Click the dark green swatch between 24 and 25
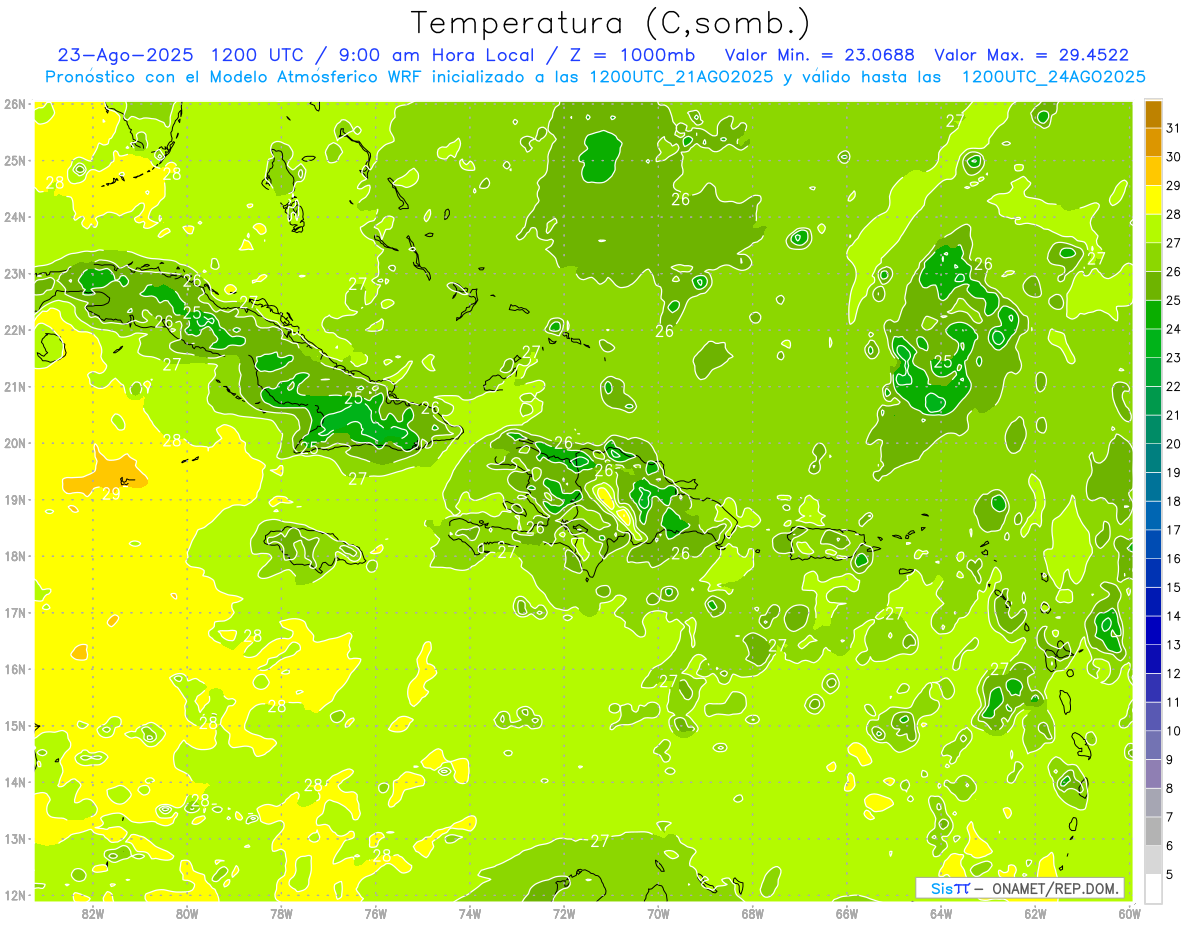The width and height of the screenshot is (1200, 927). (1153, 315)
